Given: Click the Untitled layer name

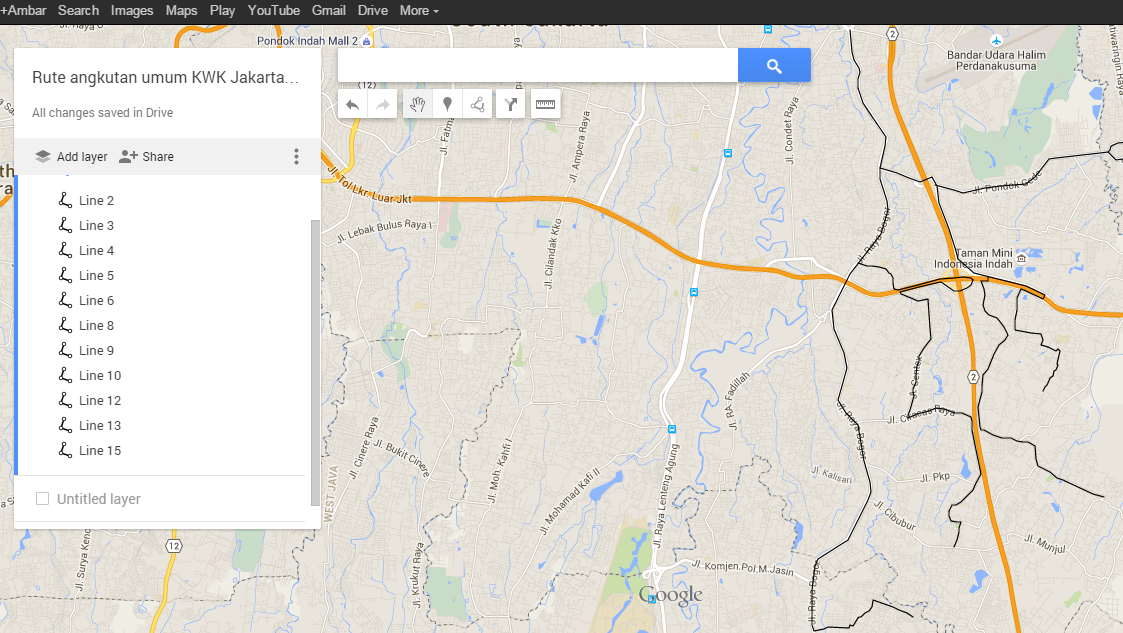Looking at the screenshot, I should [x=99, y=499].
